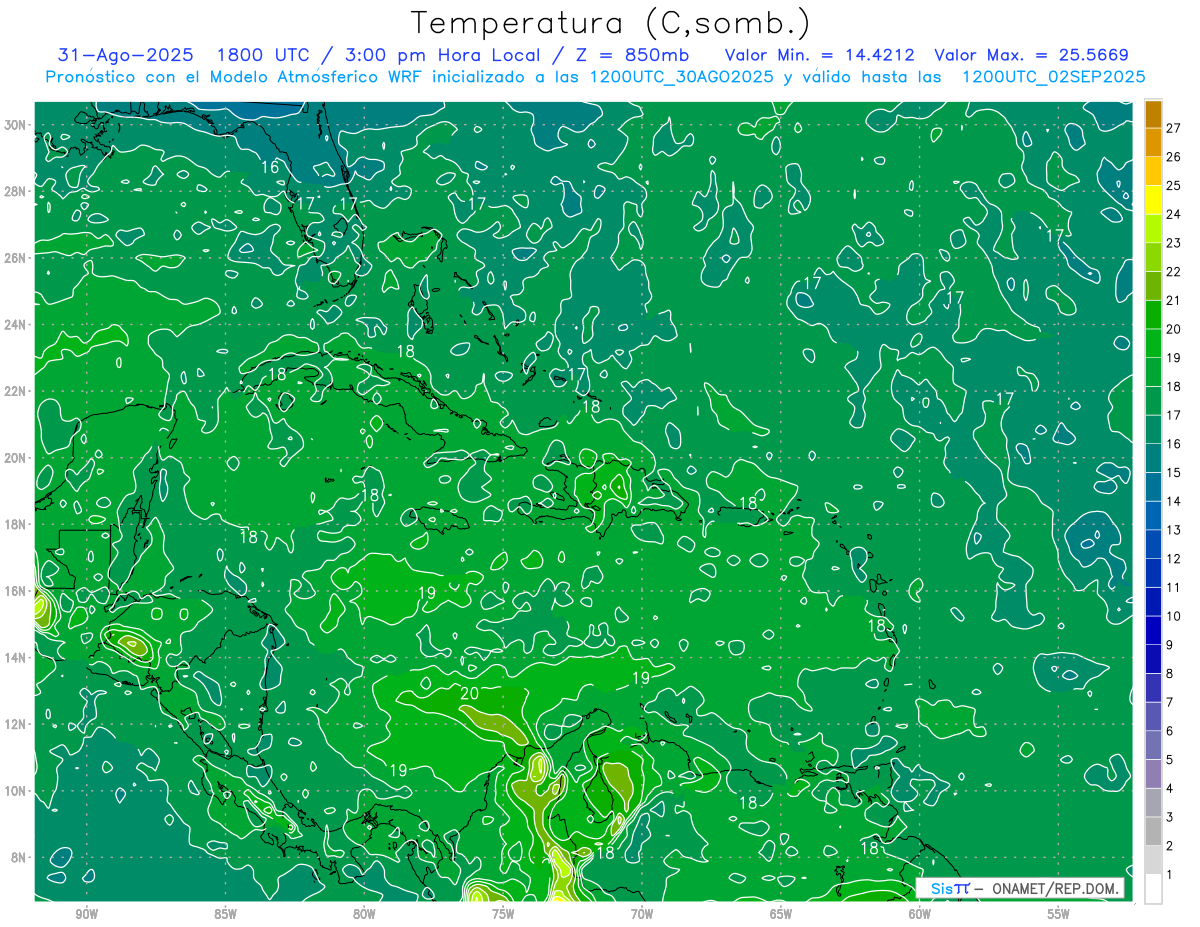The width and height of the screenshot is (1200, 927).
Task: Click the color scale label "11"
Action: click(1174, 588)
